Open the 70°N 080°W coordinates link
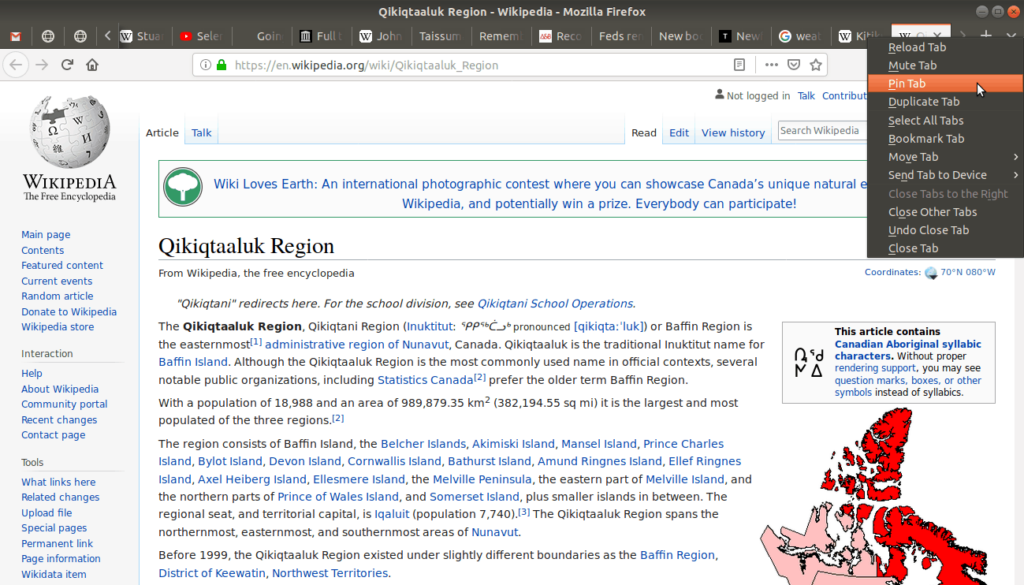This screenshot has width=1024, height=585. (x=968, y=272)
